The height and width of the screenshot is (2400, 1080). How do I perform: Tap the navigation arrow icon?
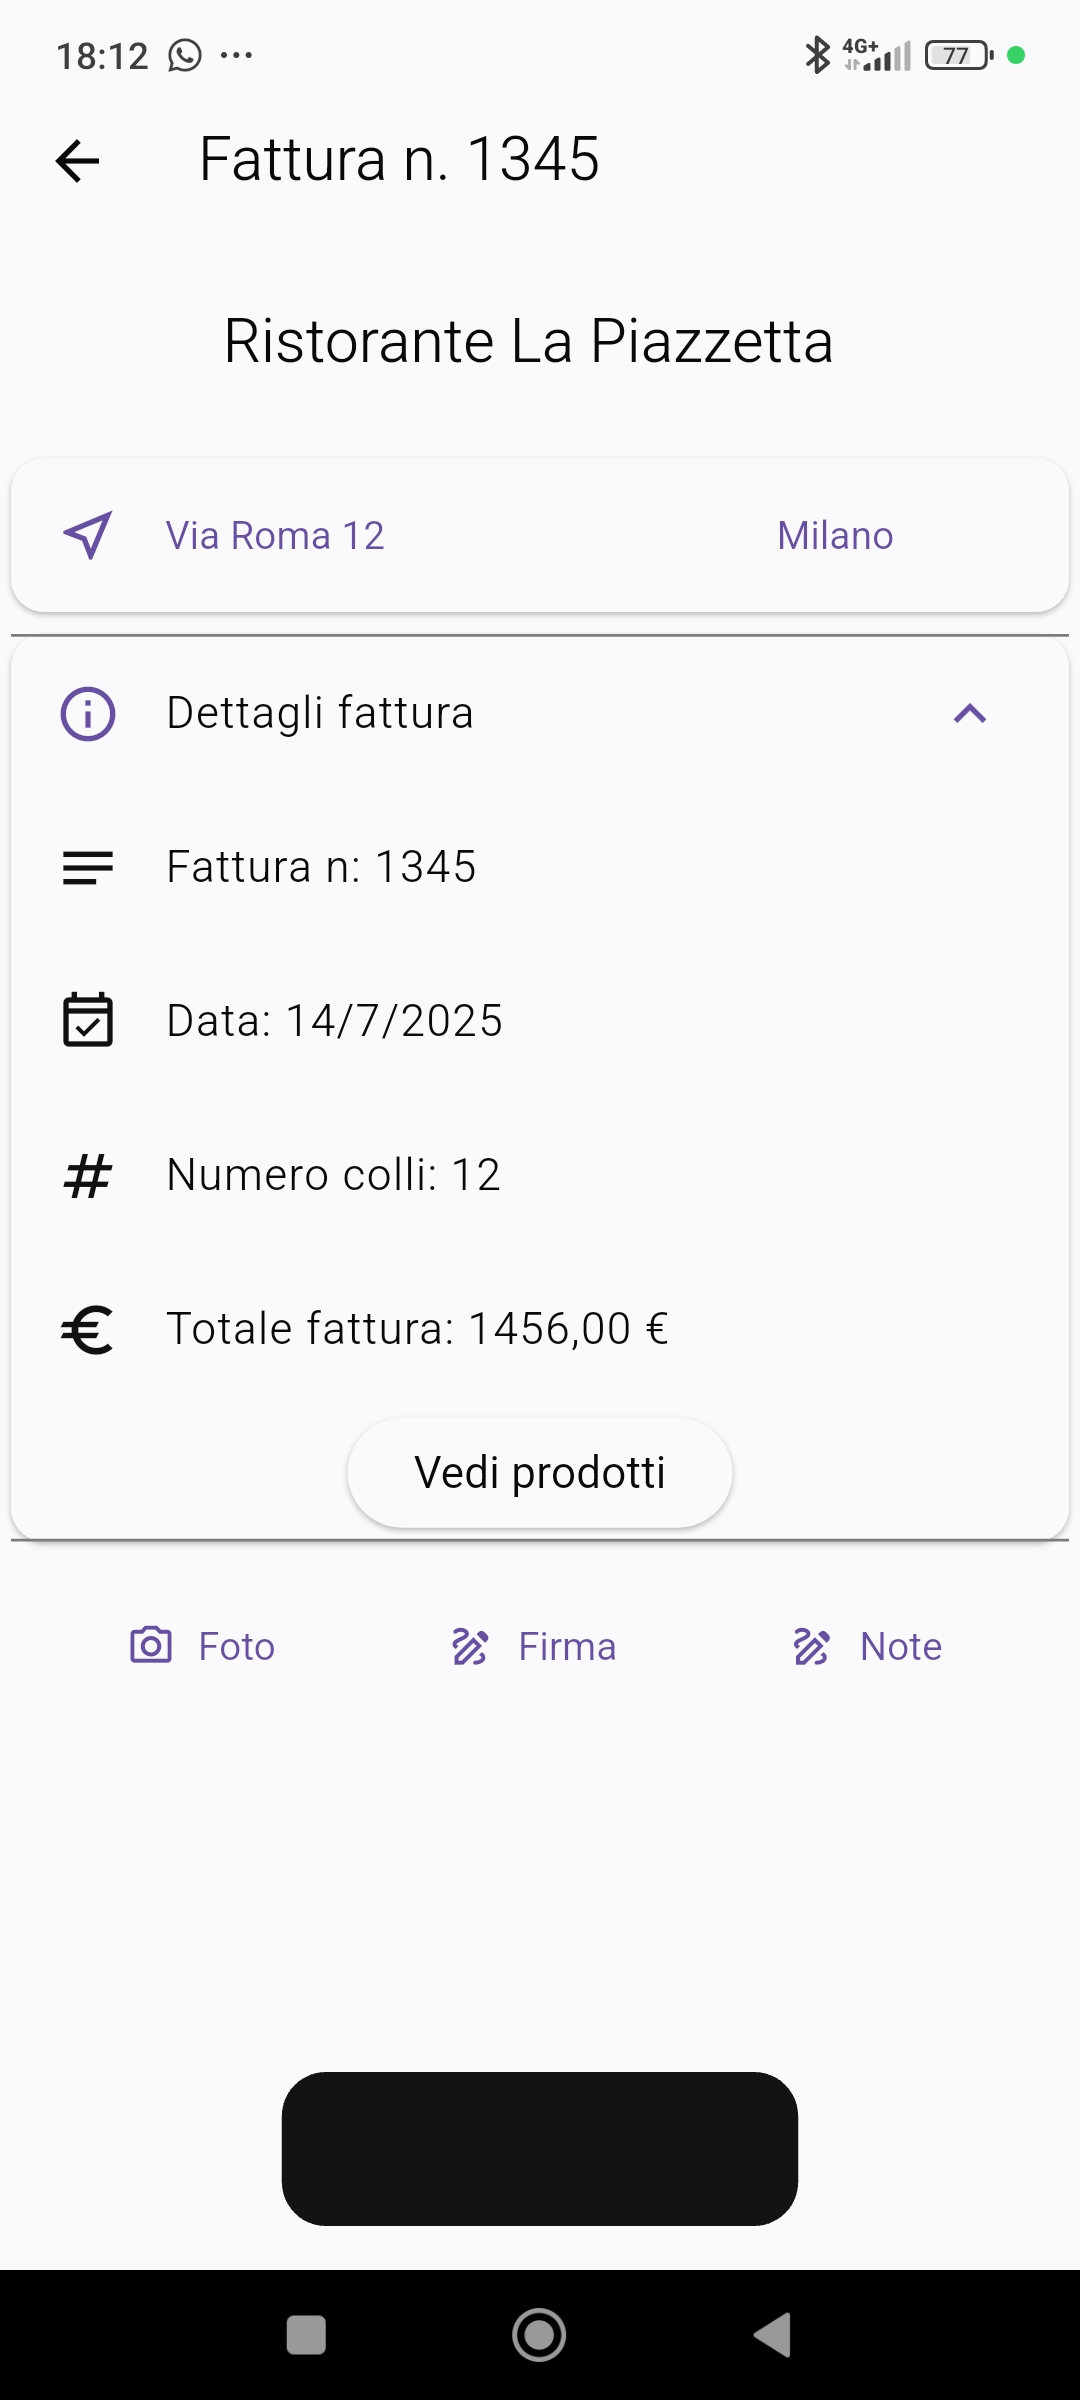(x=88, y=536)
